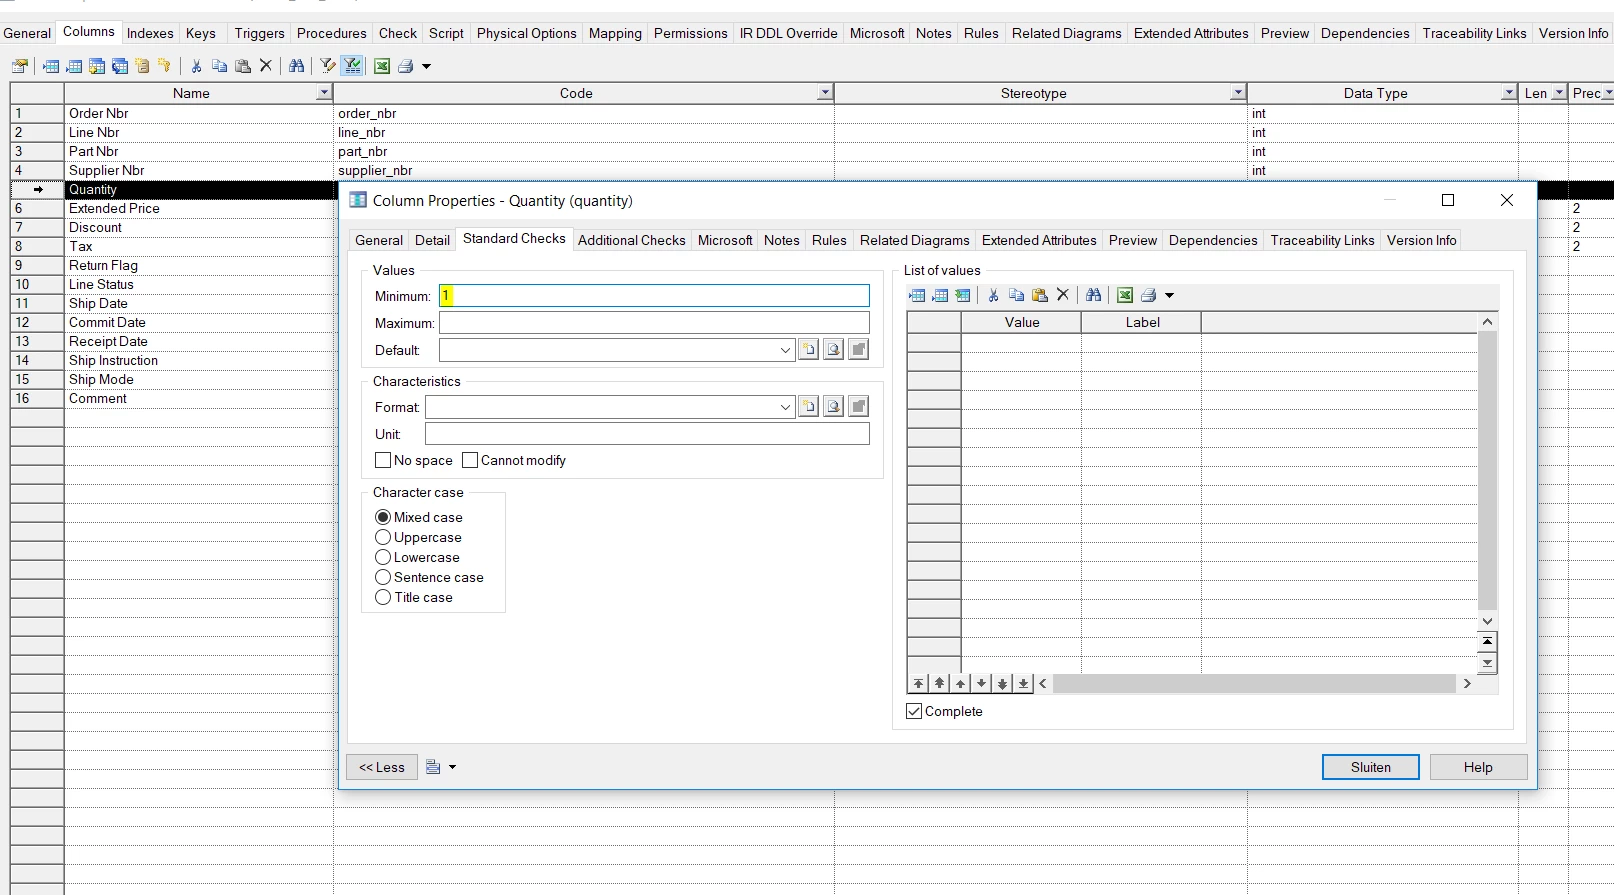Move value to bottom in List of values

tap(1023, 683)
